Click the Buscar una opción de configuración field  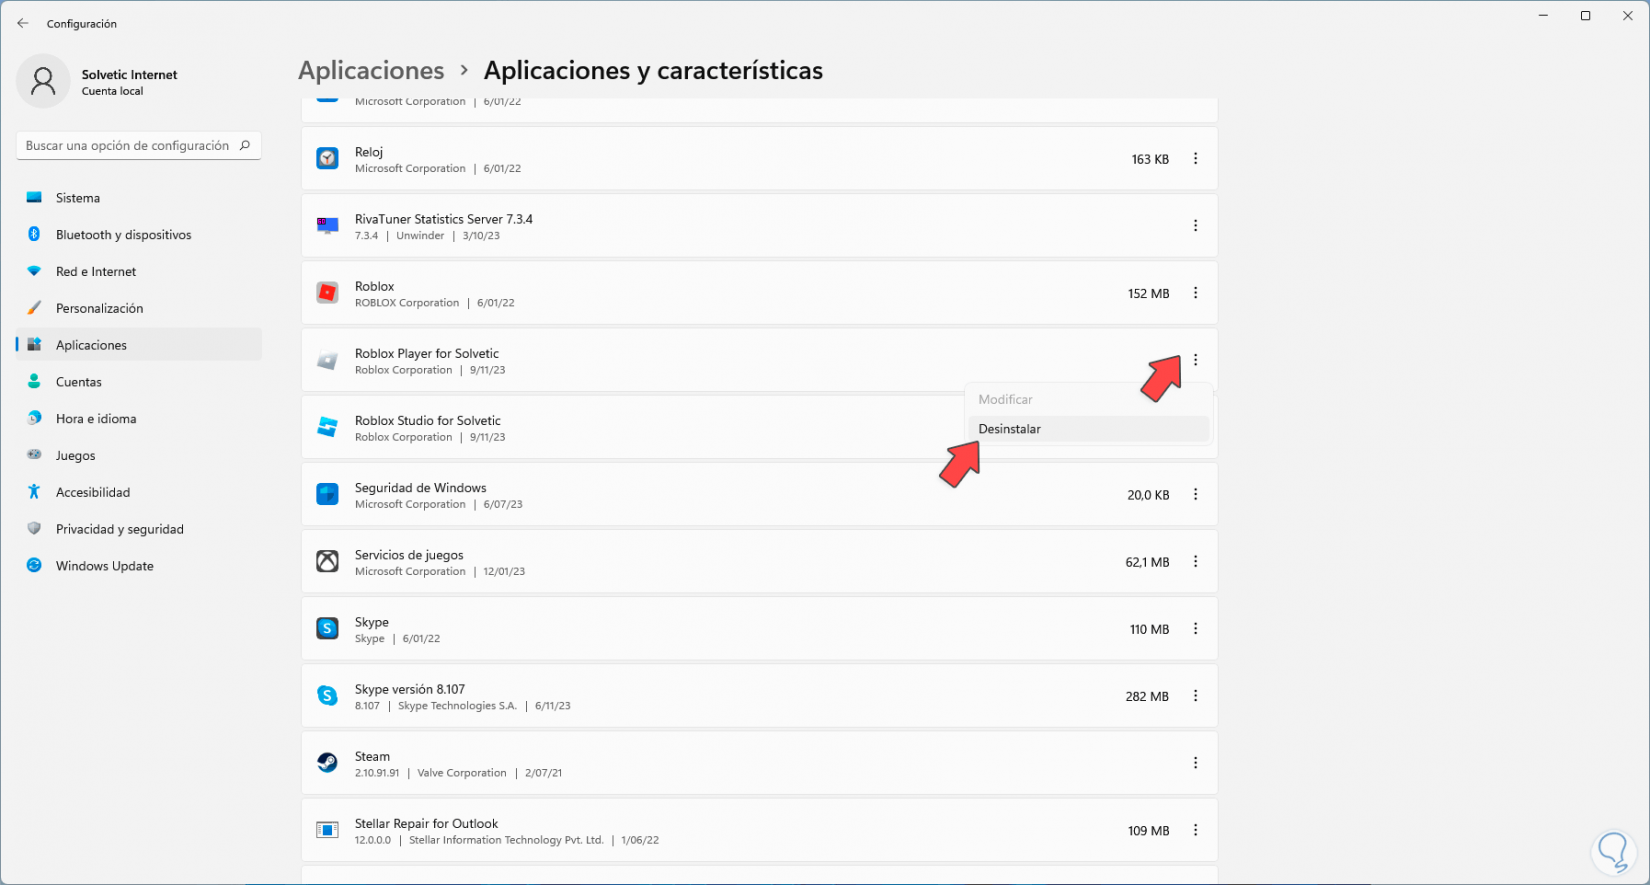127,145
